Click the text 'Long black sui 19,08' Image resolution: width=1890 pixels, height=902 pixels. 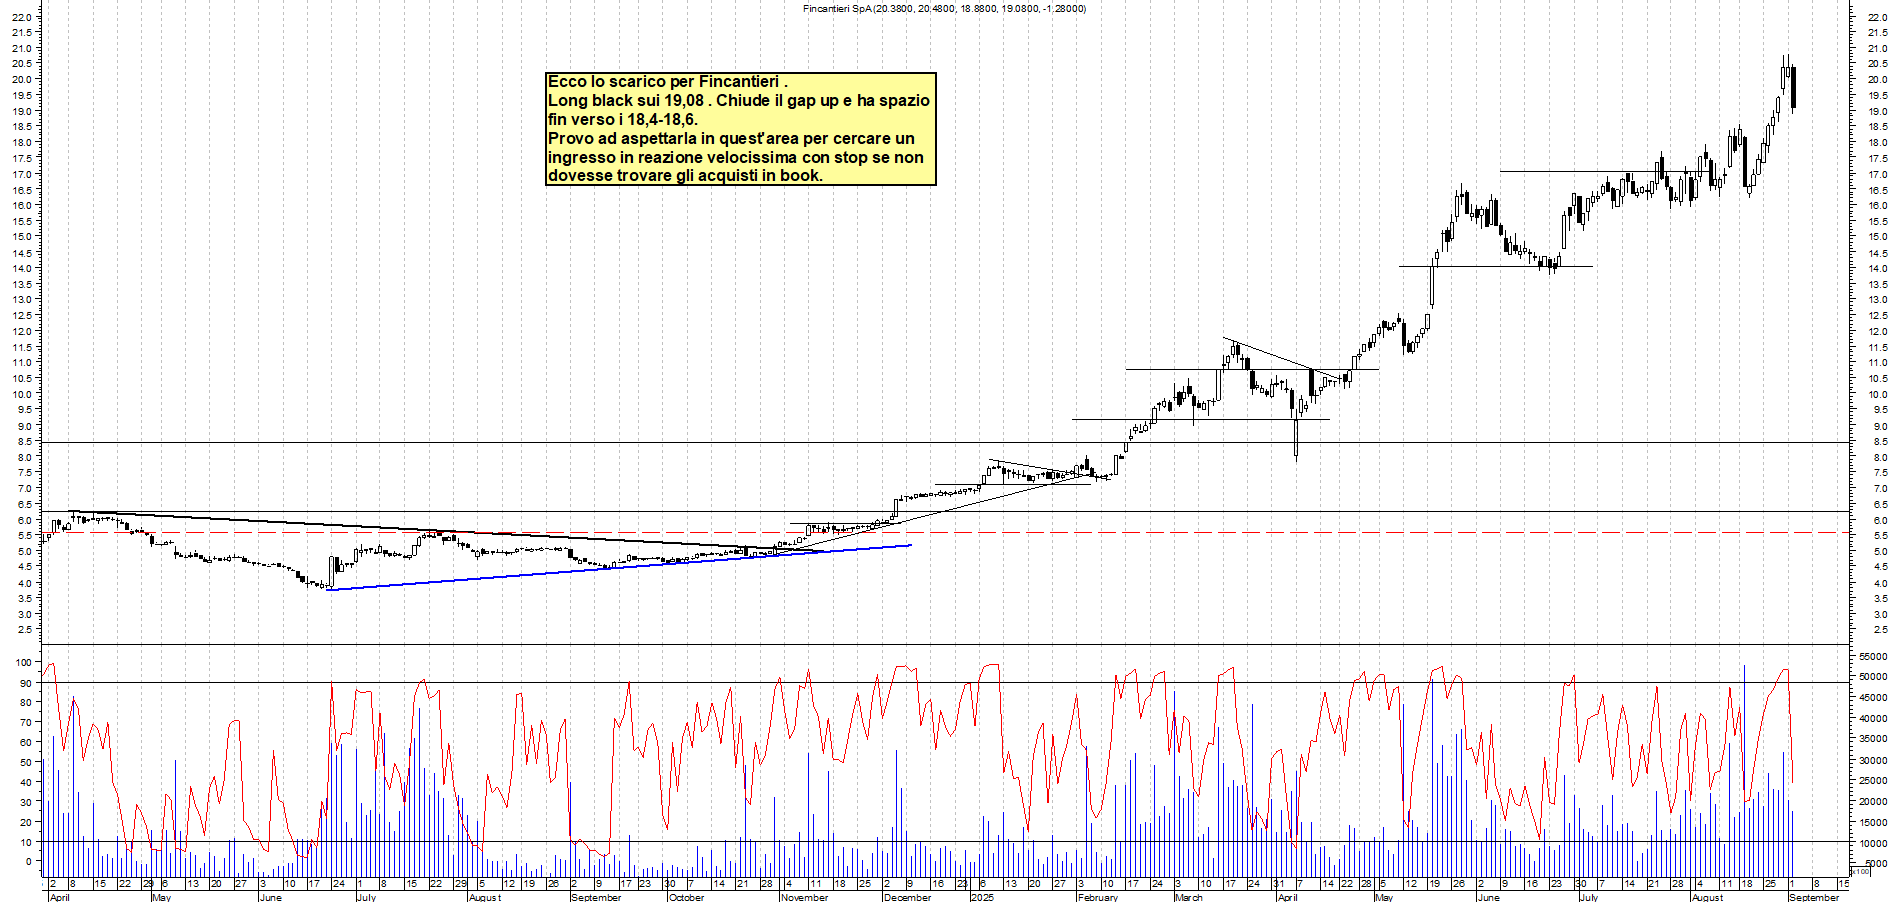(x=627, y=101)
